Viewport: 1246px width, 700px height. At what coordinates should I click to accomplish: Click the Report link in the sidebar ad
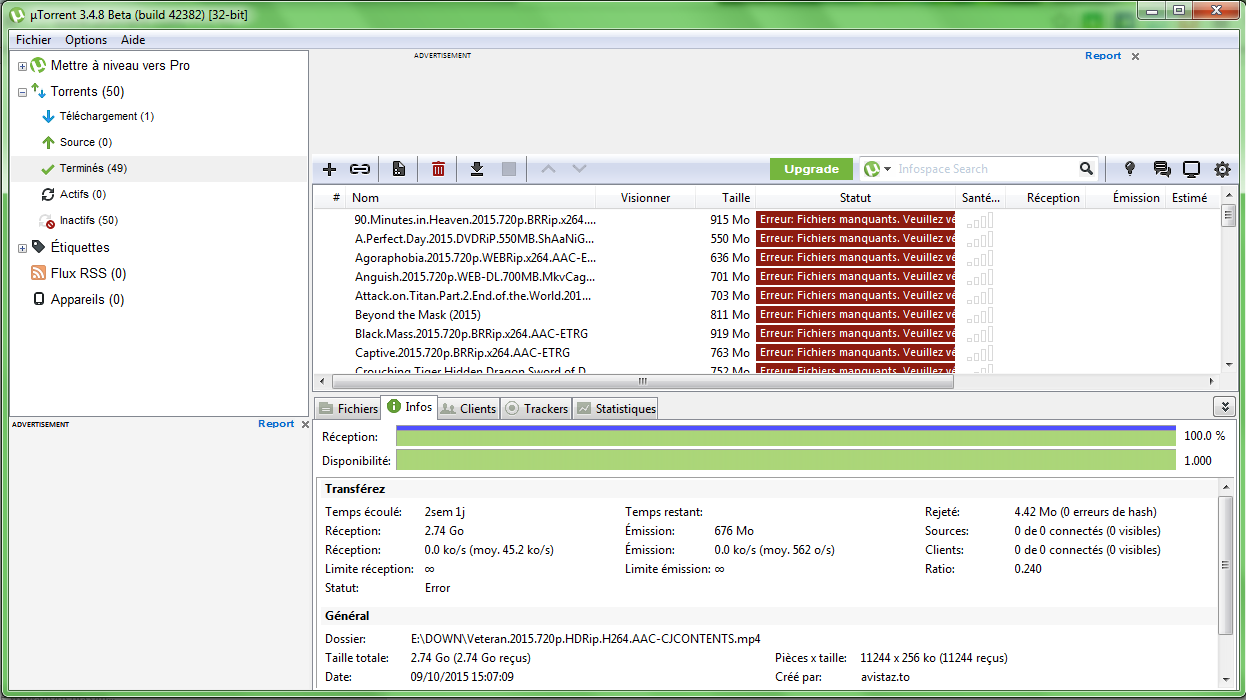tap(276, 424)
